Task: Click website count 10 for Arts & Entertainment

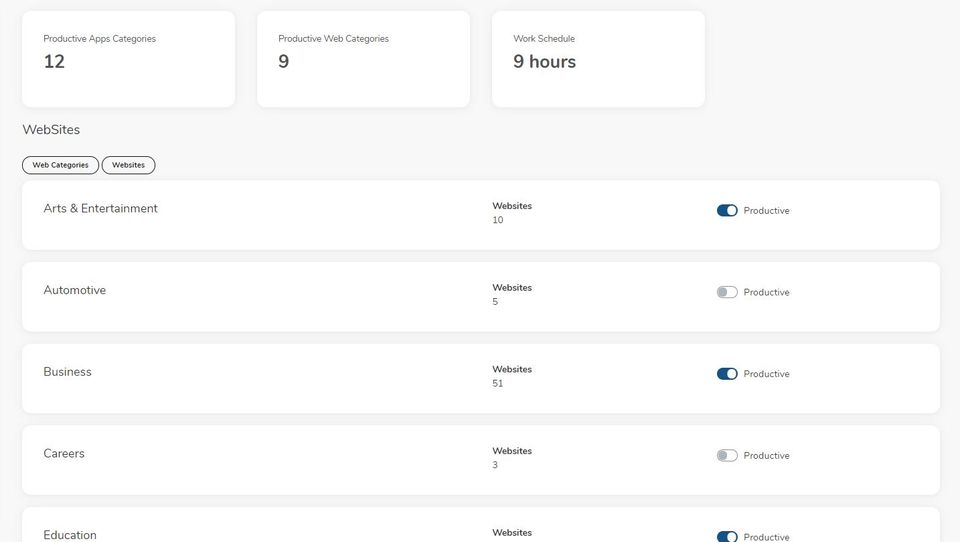Action: [498, 220]
